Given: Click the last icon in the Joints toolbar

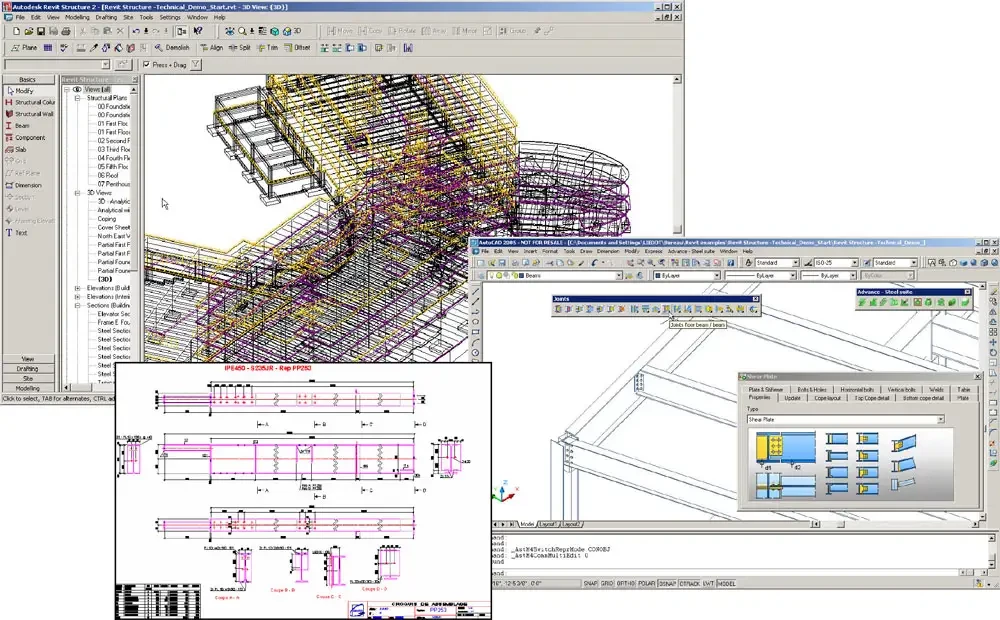Looking at the screenshot, I should tap(754, 309).
